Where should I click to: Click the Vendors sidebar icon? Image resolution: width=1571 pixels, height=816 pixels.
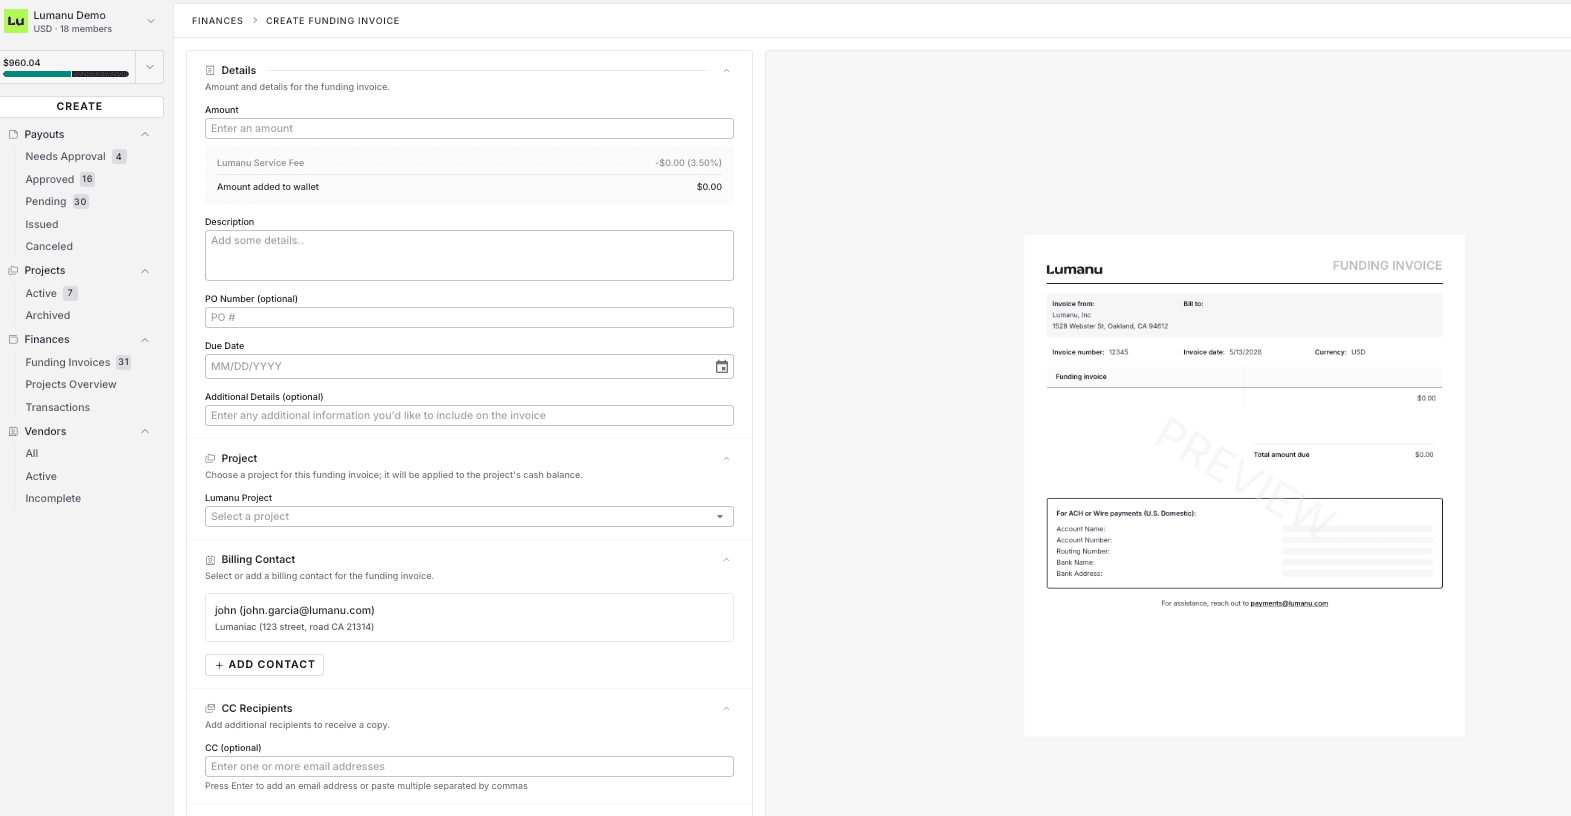tap(13, 431)
